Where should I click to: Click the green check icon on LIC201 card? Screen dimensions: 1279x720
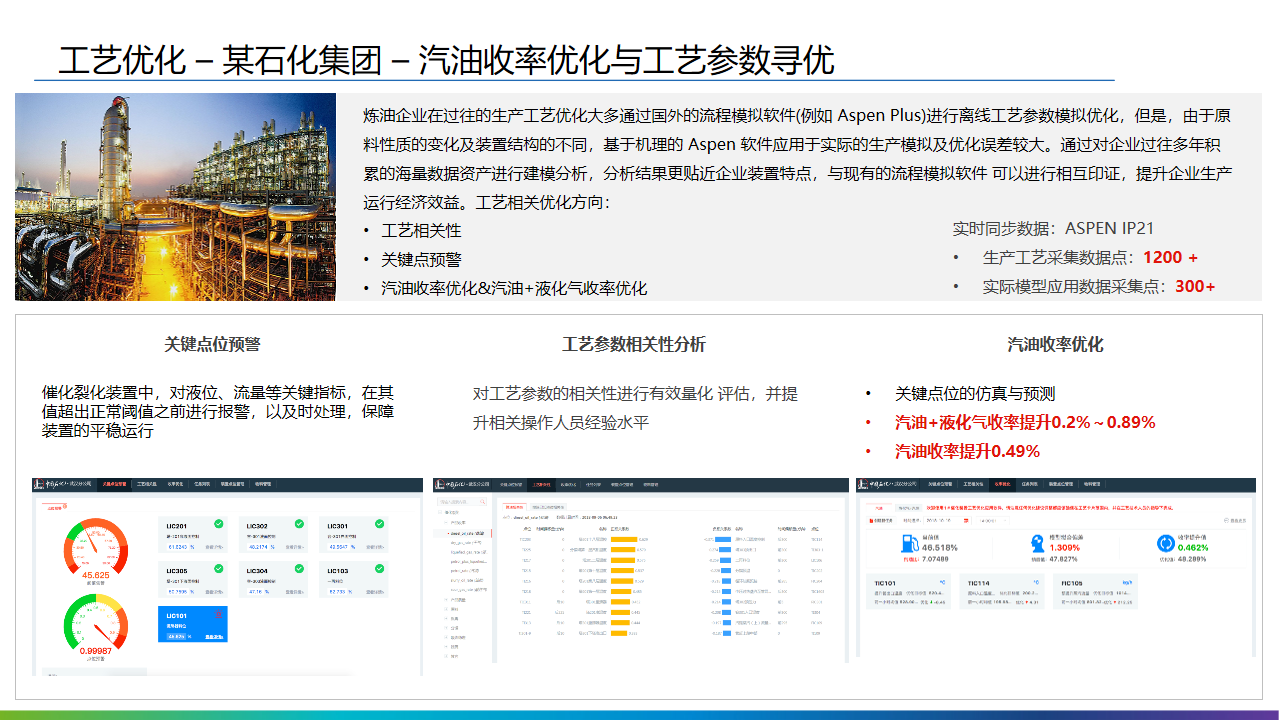click(x=219, y=523)
